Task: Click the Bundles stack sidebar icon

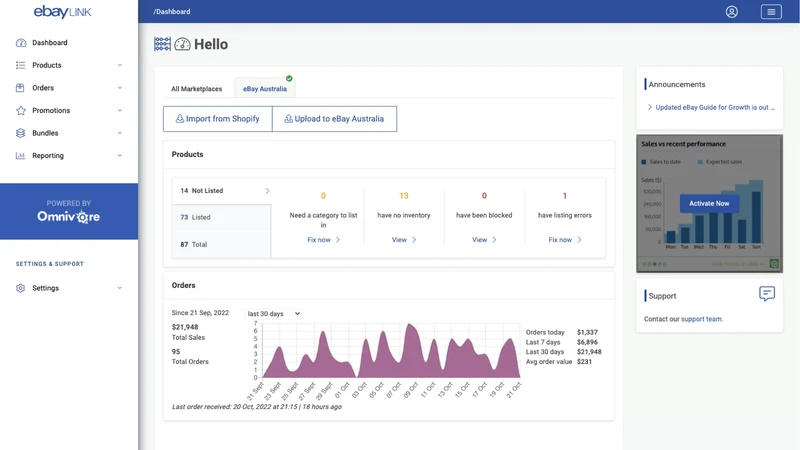Action: pos(20,133)
